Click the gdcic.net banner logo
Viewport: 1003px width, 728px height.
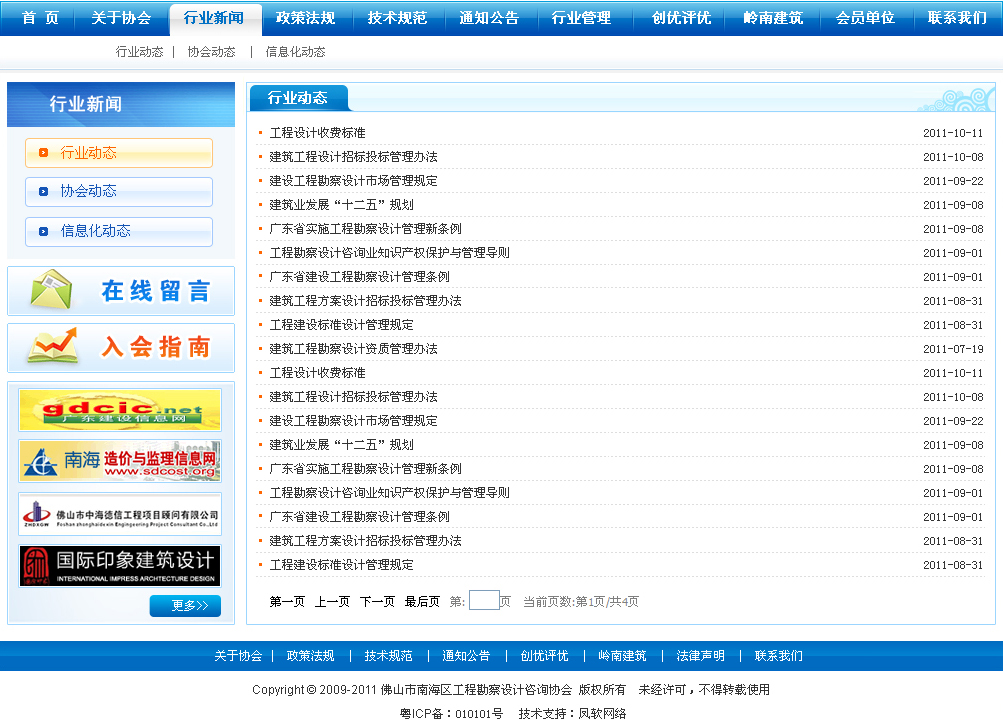coord(120,410)
